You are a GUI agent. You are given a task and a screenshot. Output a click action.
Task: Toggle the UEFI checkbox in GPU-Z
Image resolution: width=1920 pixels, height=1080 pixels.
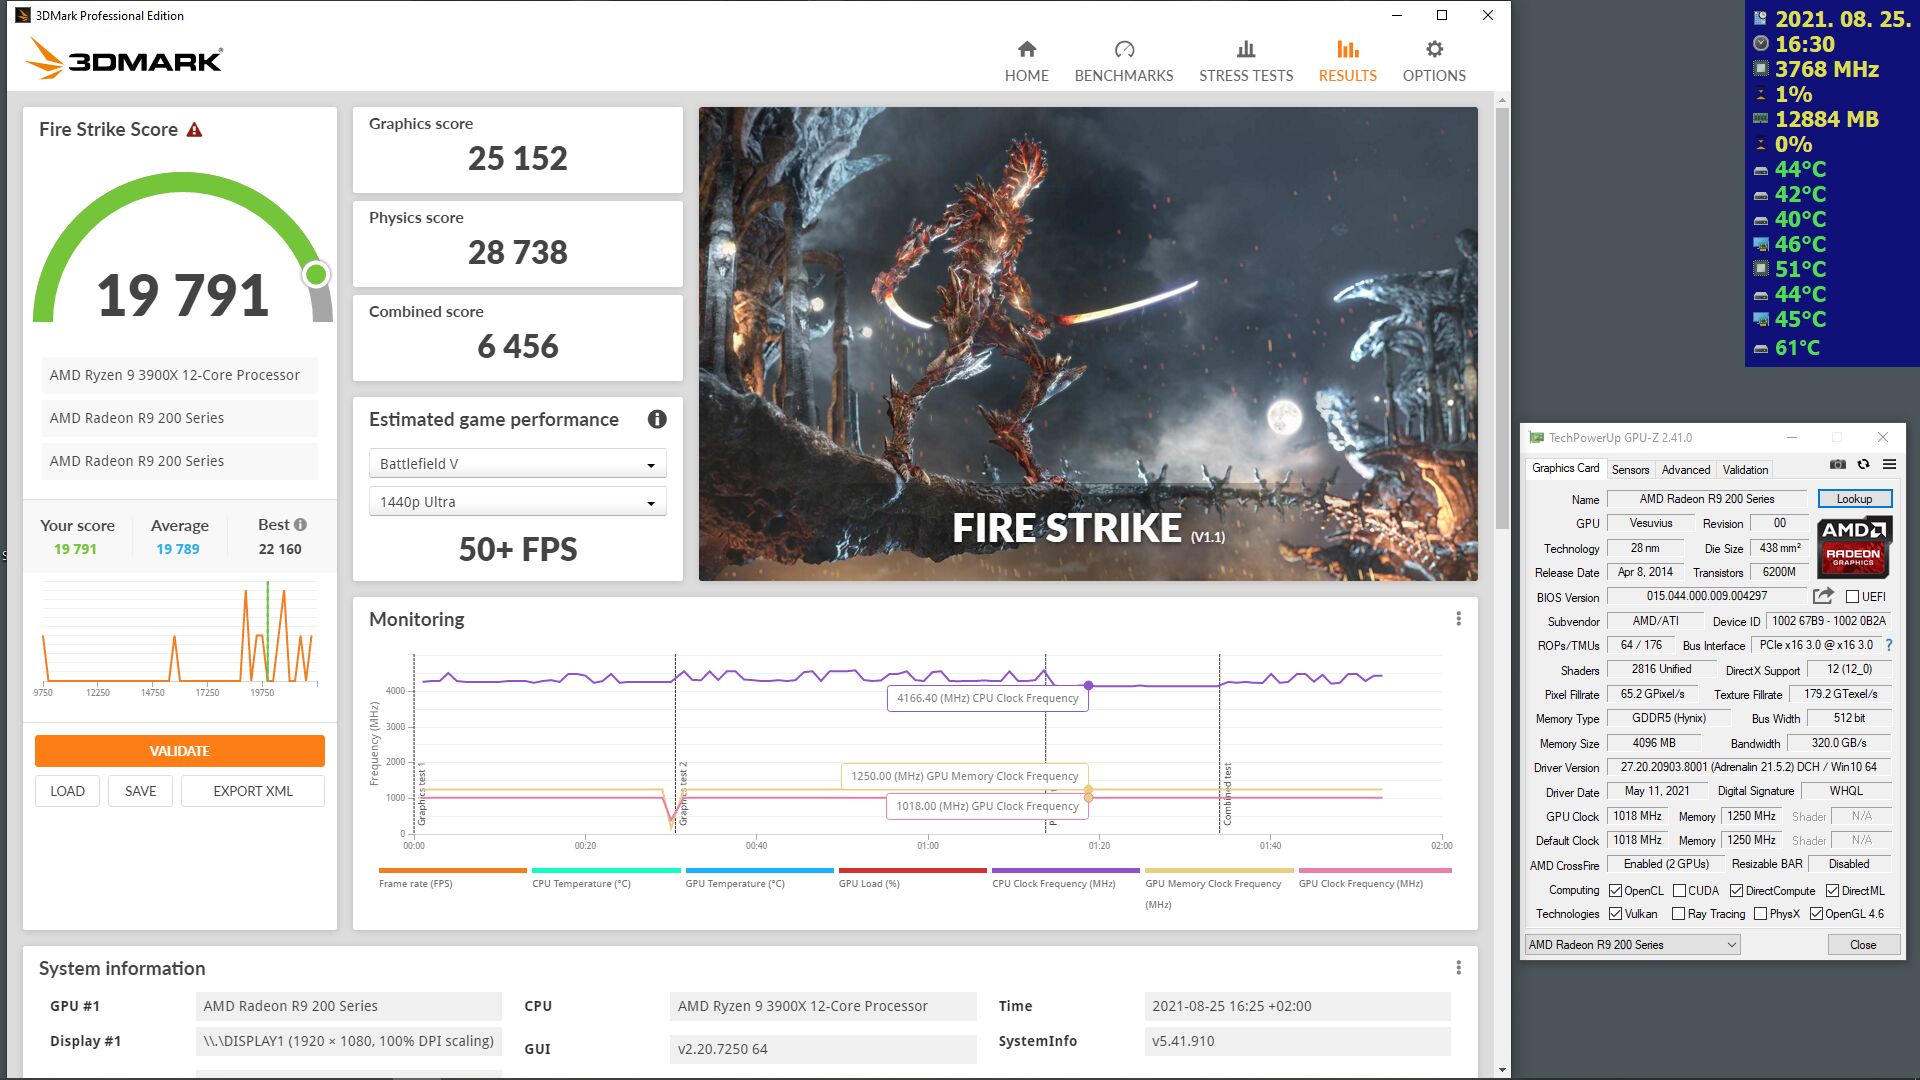click(1852, 597)
